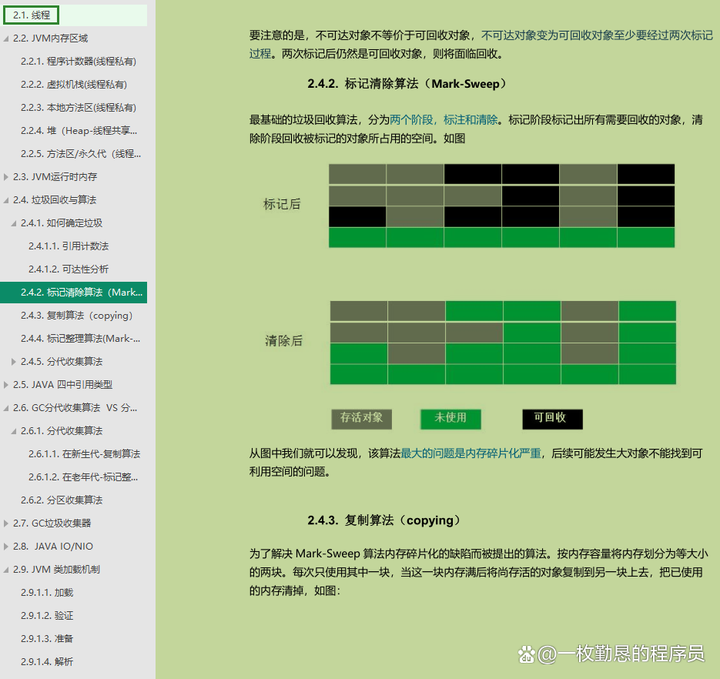The image size is (720, 679).
Task: Open 2.9. JVM 类加载机制 entry
Action: click(56, 569)
